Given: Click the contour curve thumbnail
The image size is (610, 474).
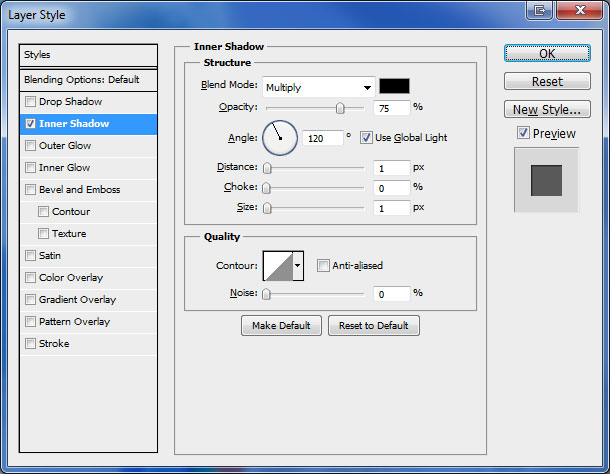Looking at the screenshot, I should pyautogui.click(x=277, y=266).
